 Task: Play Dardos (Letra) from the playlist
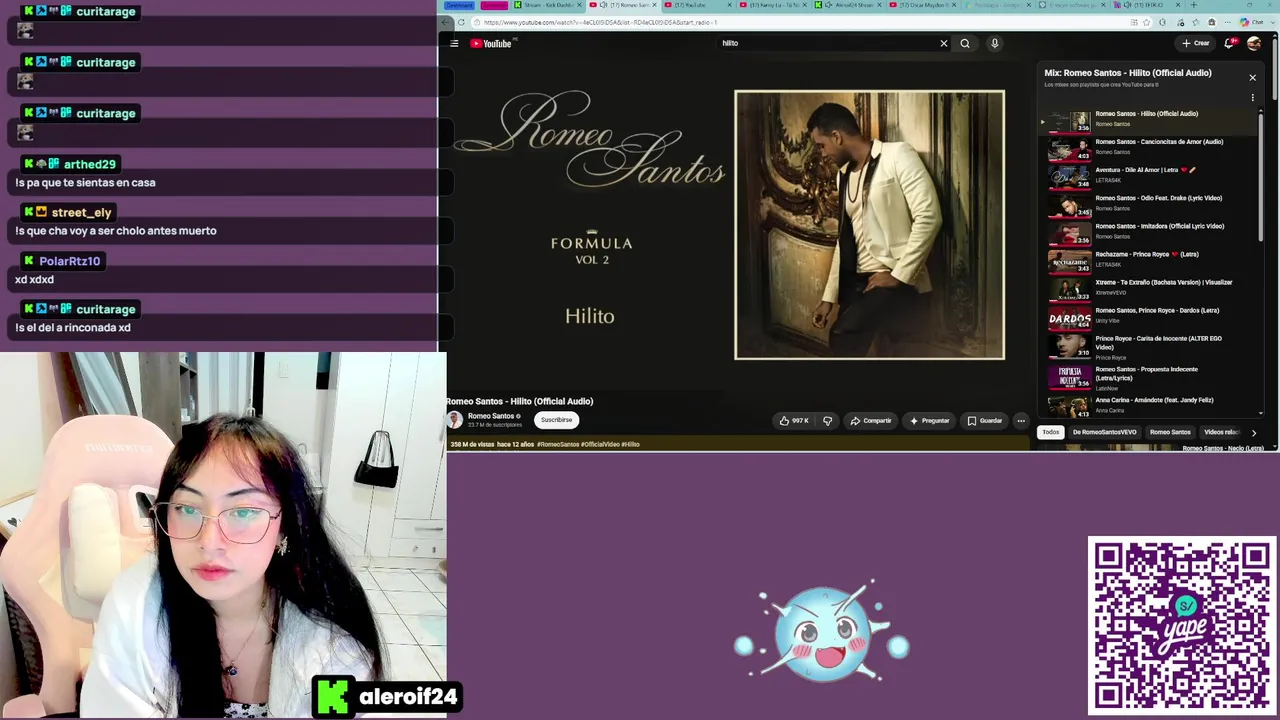1148,317
